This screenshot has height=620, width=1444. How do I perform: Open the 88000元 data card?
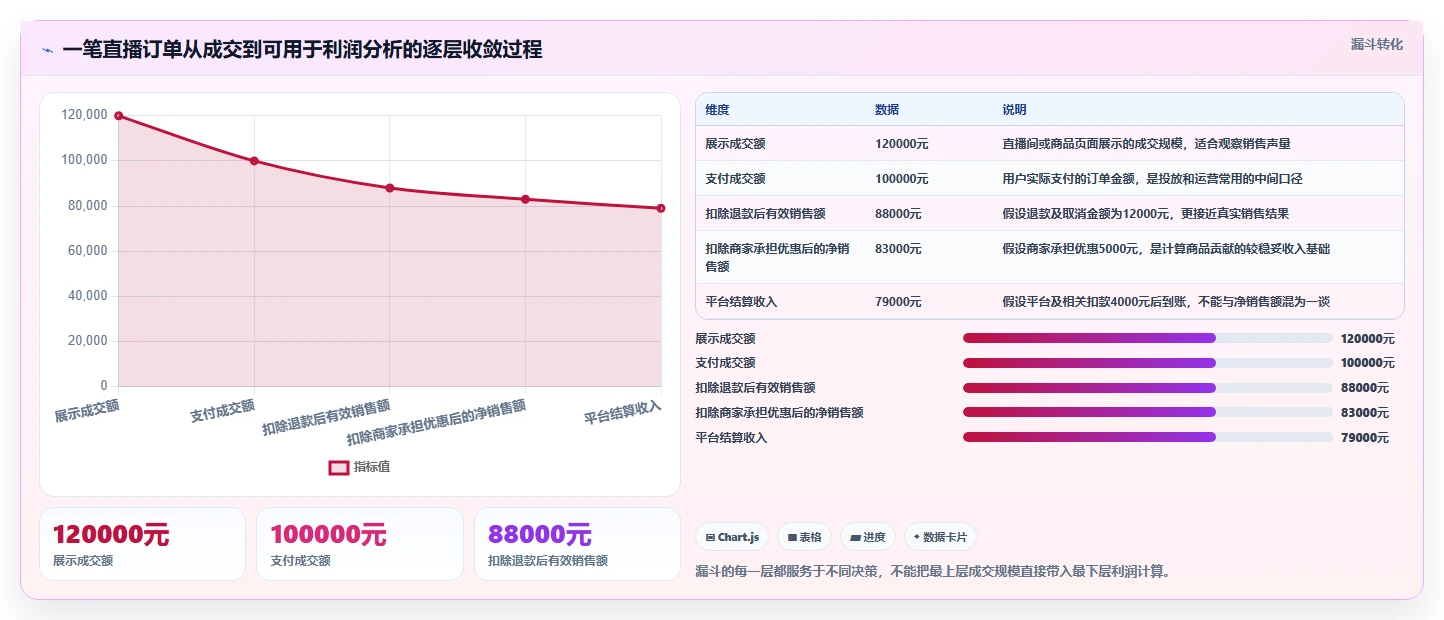point(577,544)
